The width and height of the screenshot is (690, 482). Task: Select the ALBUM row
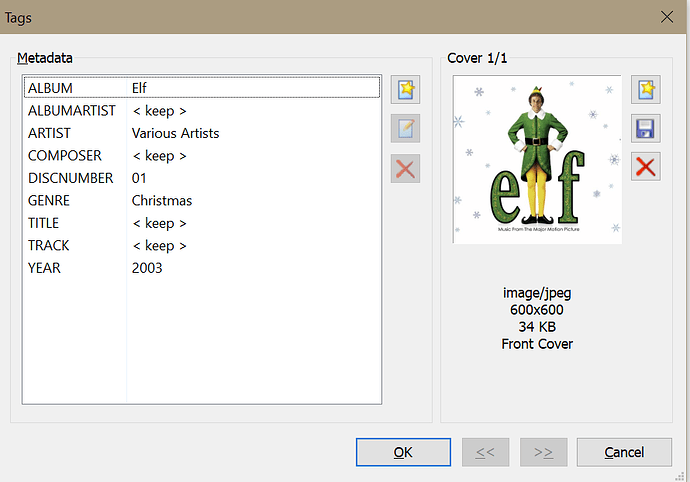(202, 88)
